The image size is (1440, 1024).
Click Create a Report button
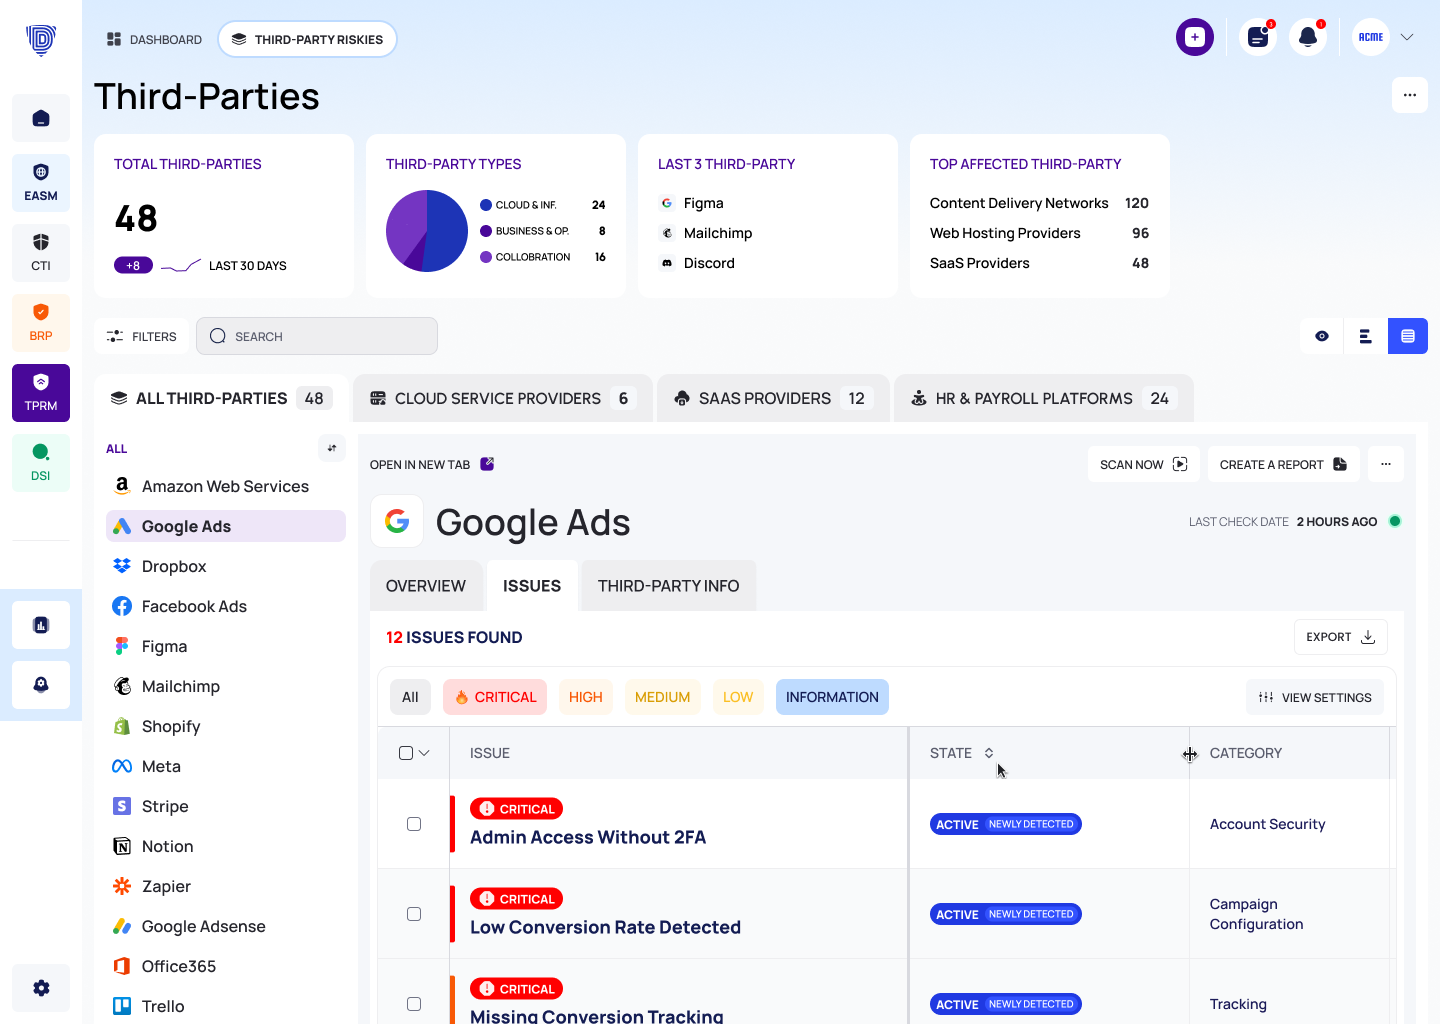coord(1283,464)
